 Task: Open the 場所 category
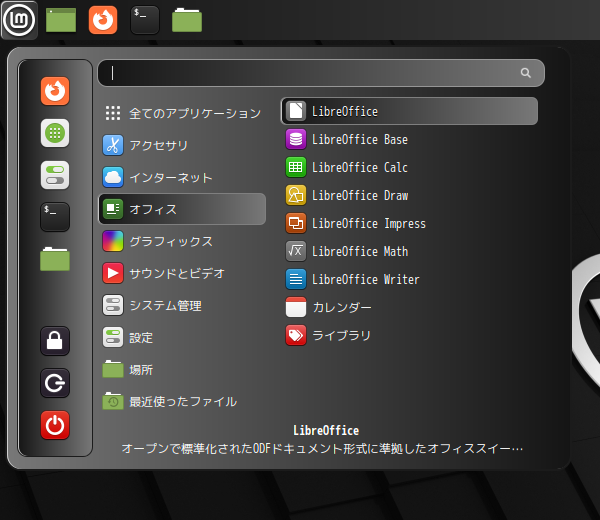pos(182,370)
